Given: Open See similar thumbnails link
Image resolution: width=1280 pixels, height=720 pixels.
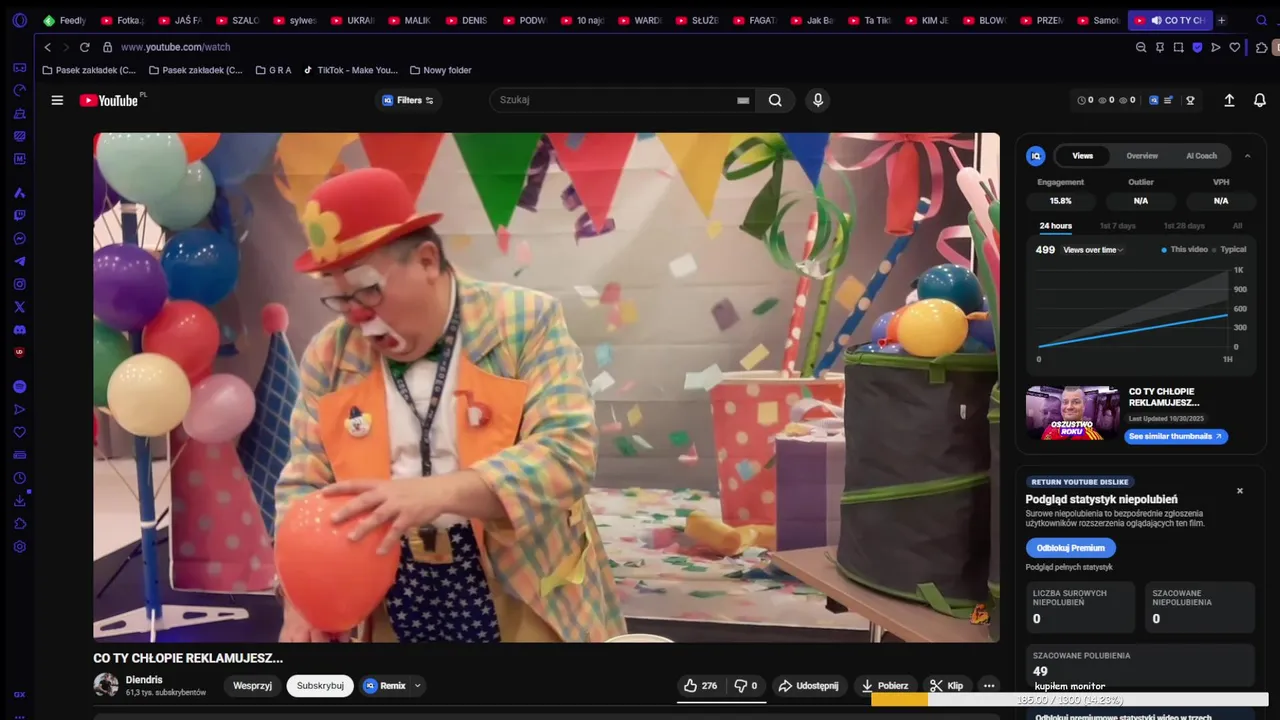Looking at the screenshot, I should [1176, 437].
